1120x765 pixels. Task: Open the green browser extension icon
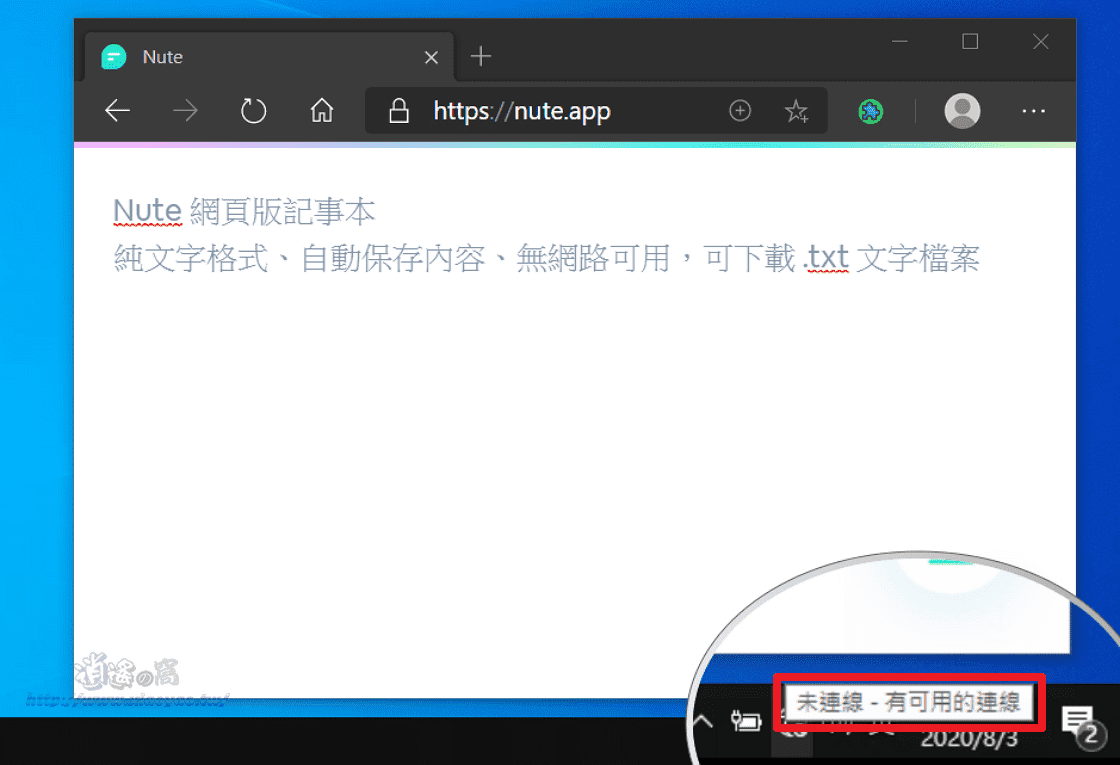pos(870,111)
